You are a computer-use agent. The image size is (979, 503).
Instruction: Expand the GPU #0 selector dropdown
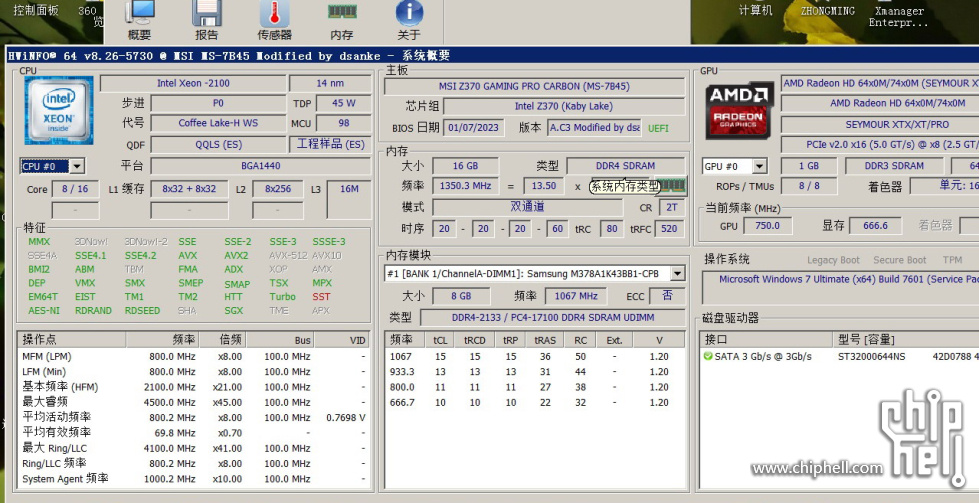pyautogui.click(x=759, y=167)
